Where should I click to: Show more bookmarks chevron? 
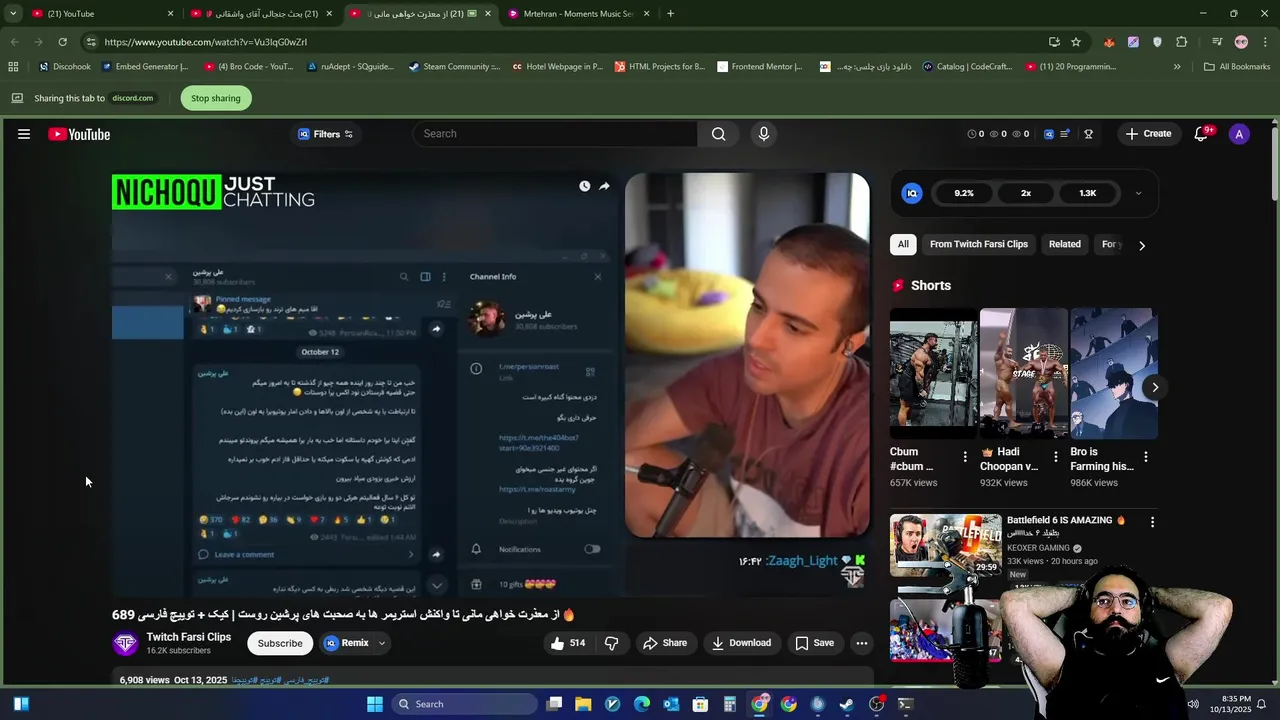tap(1177, 67)
